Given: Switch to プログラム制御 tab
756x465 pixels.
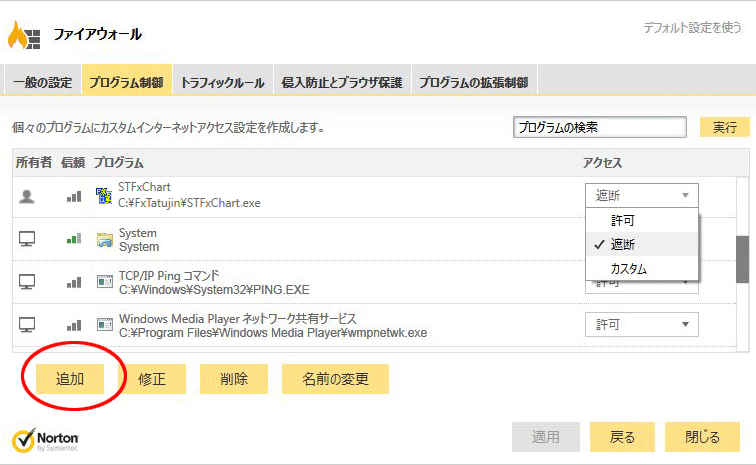Looking at the screenshot, I should pos(127,82).
